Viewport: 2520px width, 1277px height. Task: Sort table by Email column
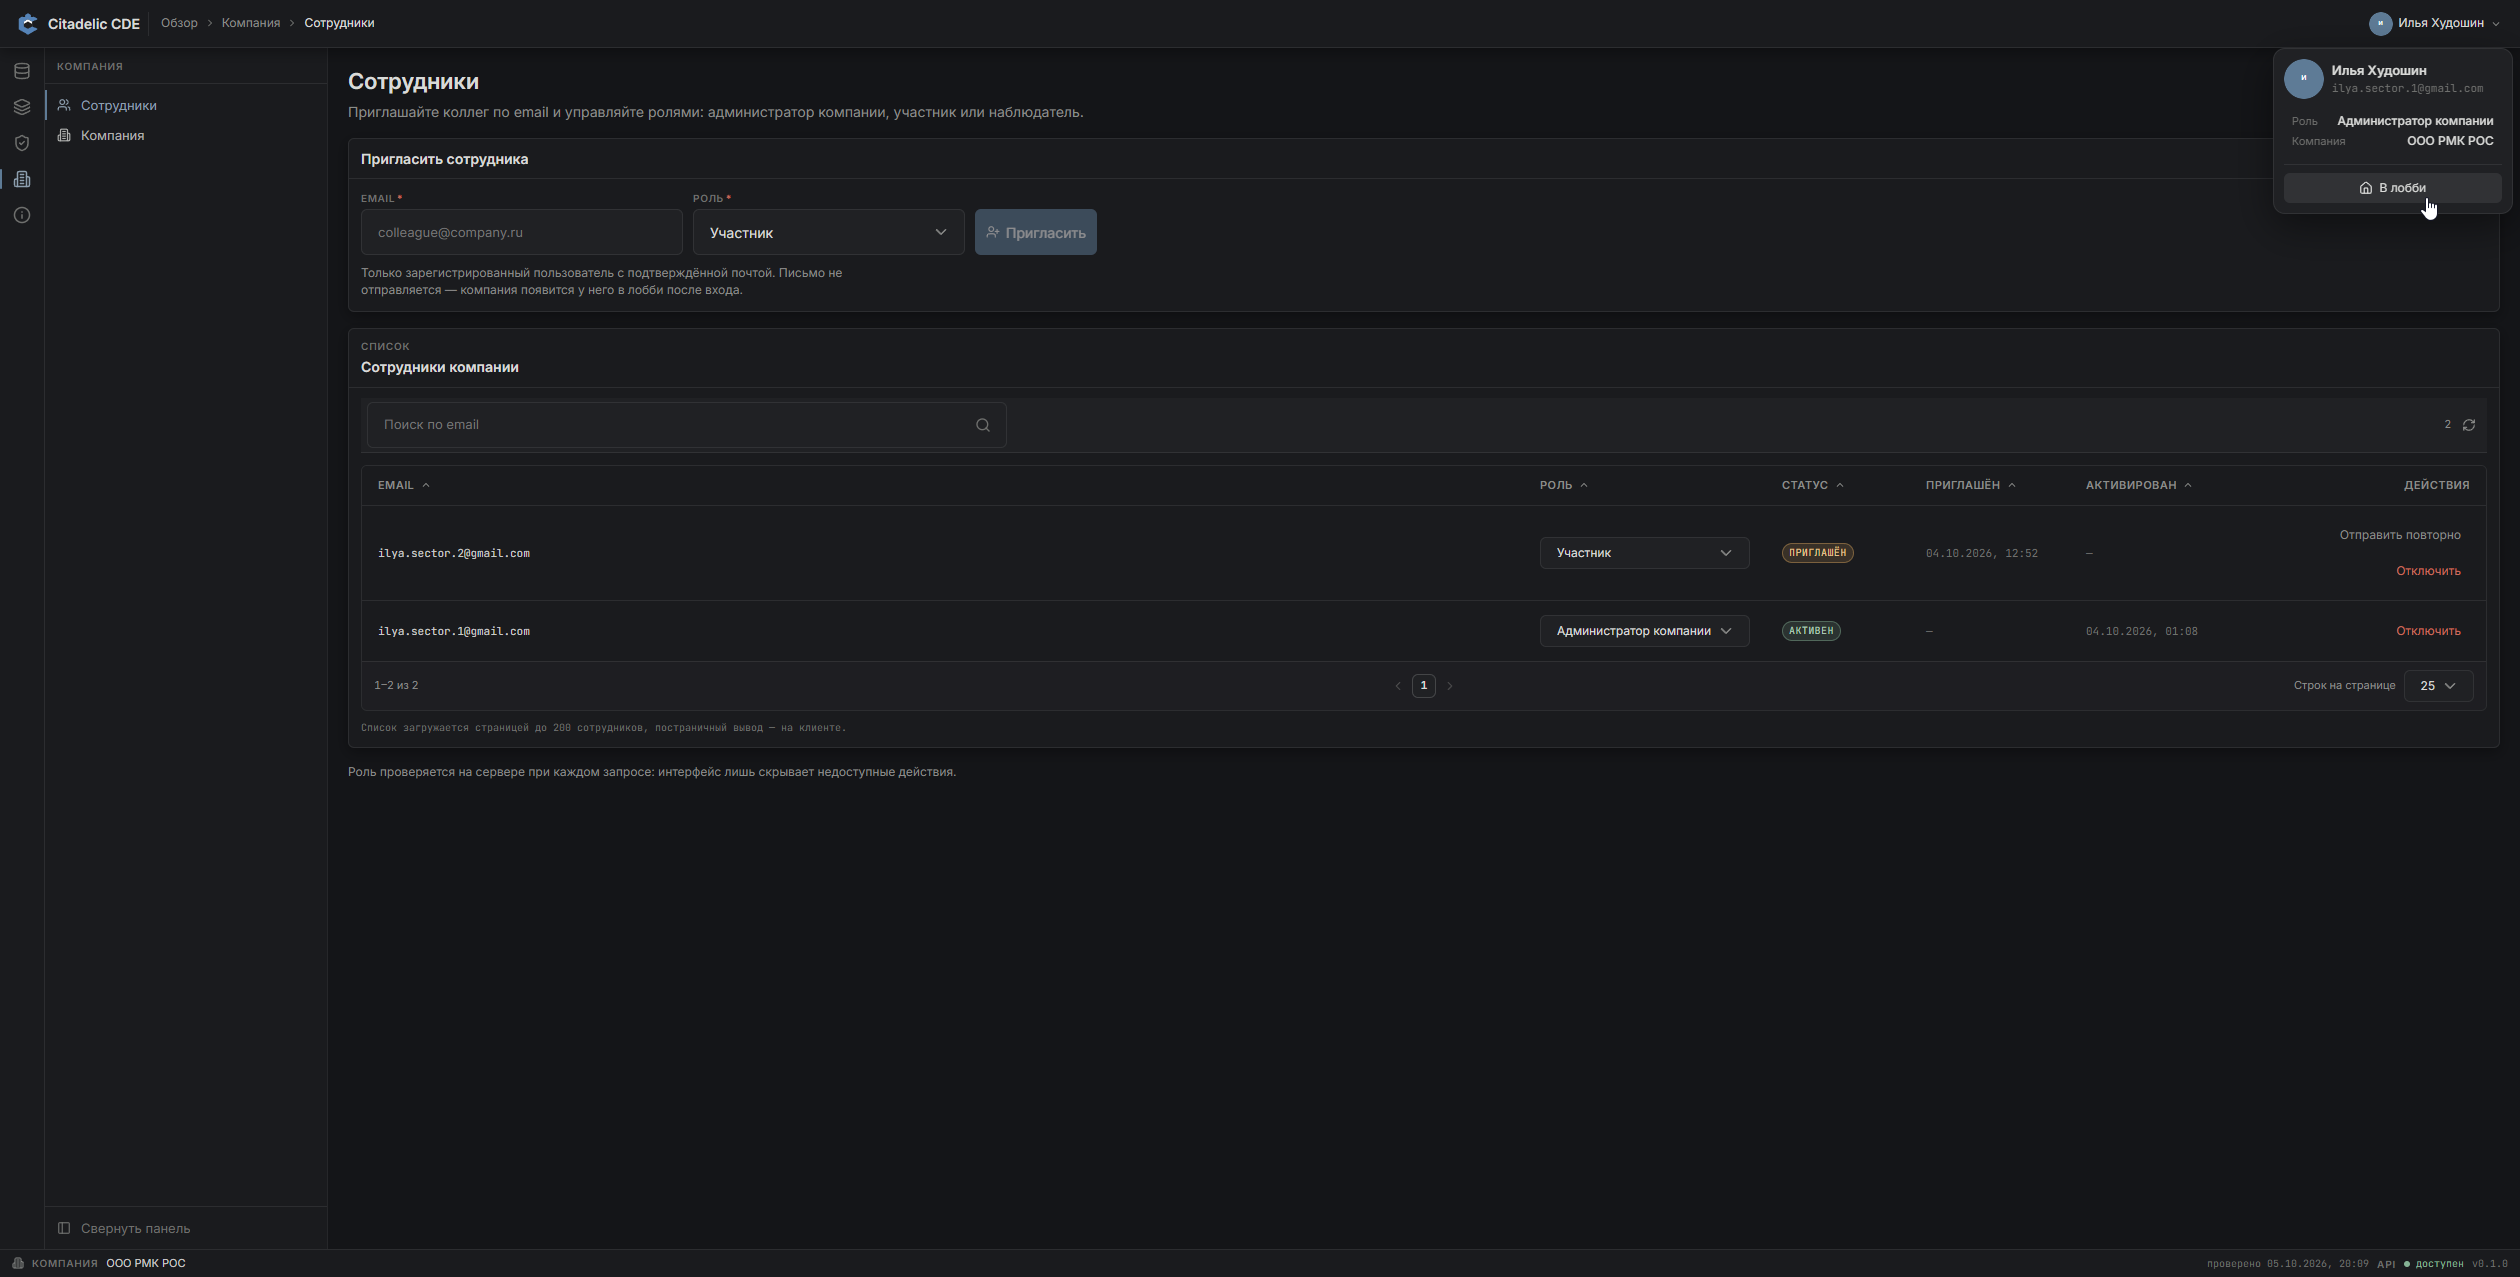(404, 485)
